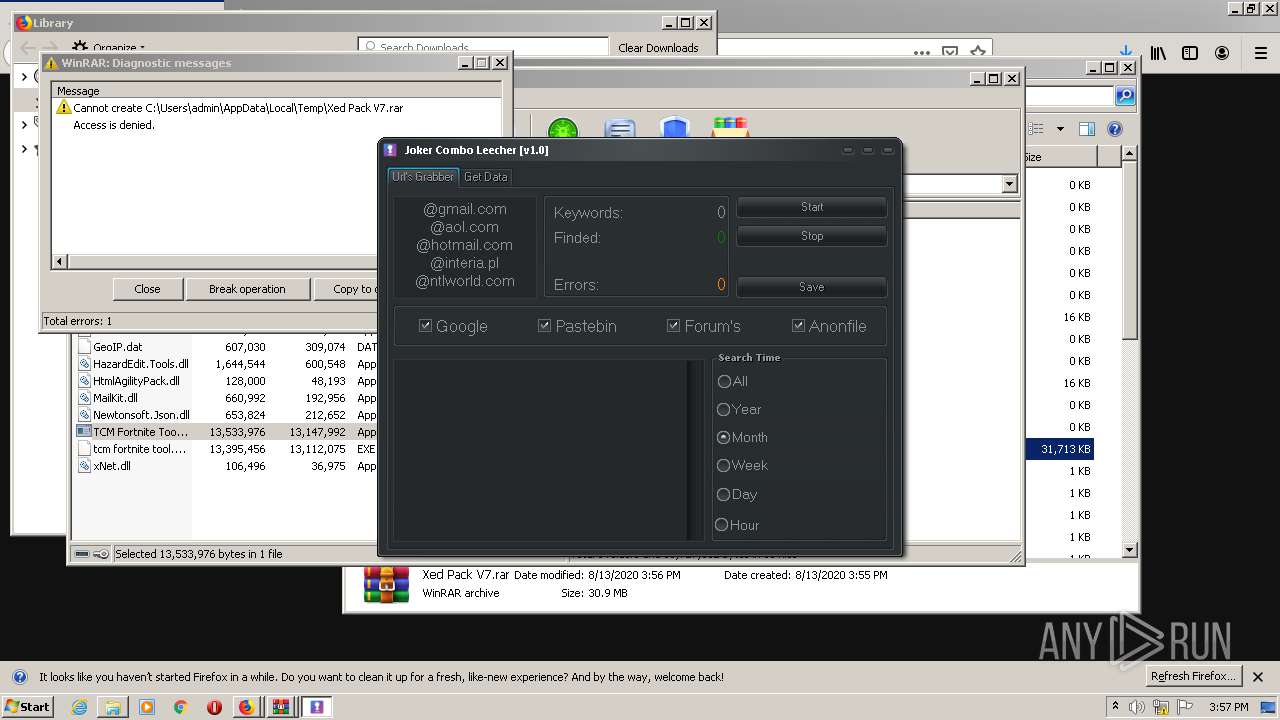
Task: Dismiss the Firefox refresh notification bar
Action: [x=1258, y=676]
